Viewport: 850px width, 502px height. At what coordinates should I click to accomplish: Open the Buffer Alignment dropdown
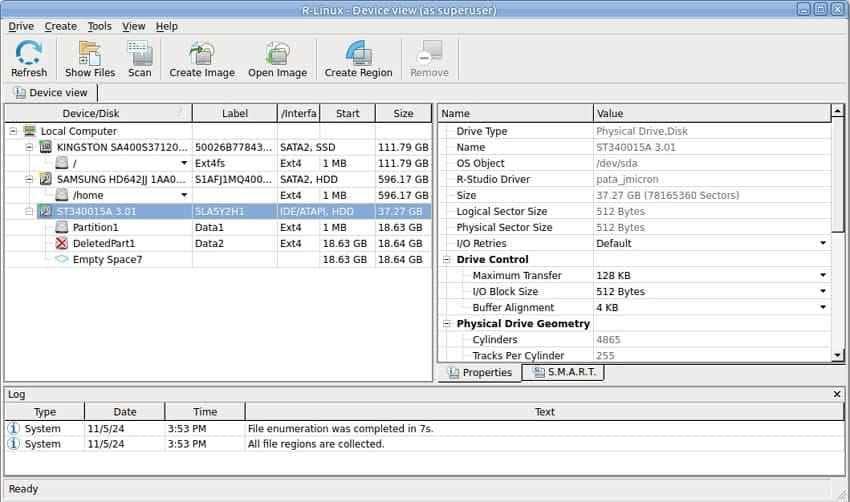click(x=823, y=307)
